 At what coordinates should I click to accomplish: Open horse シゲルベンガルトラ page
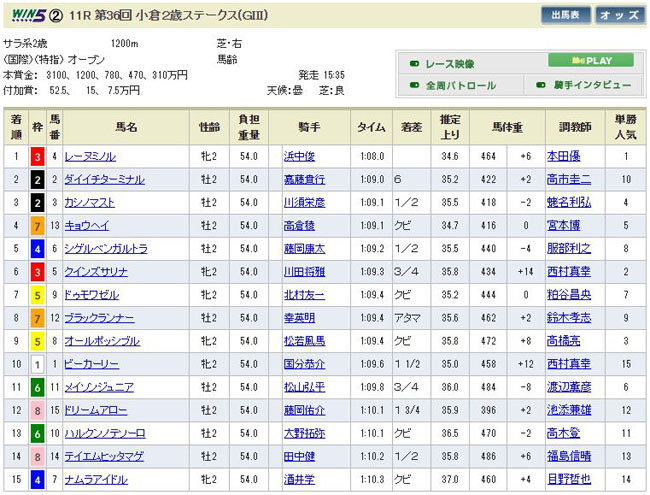click(x=106, y=248)
